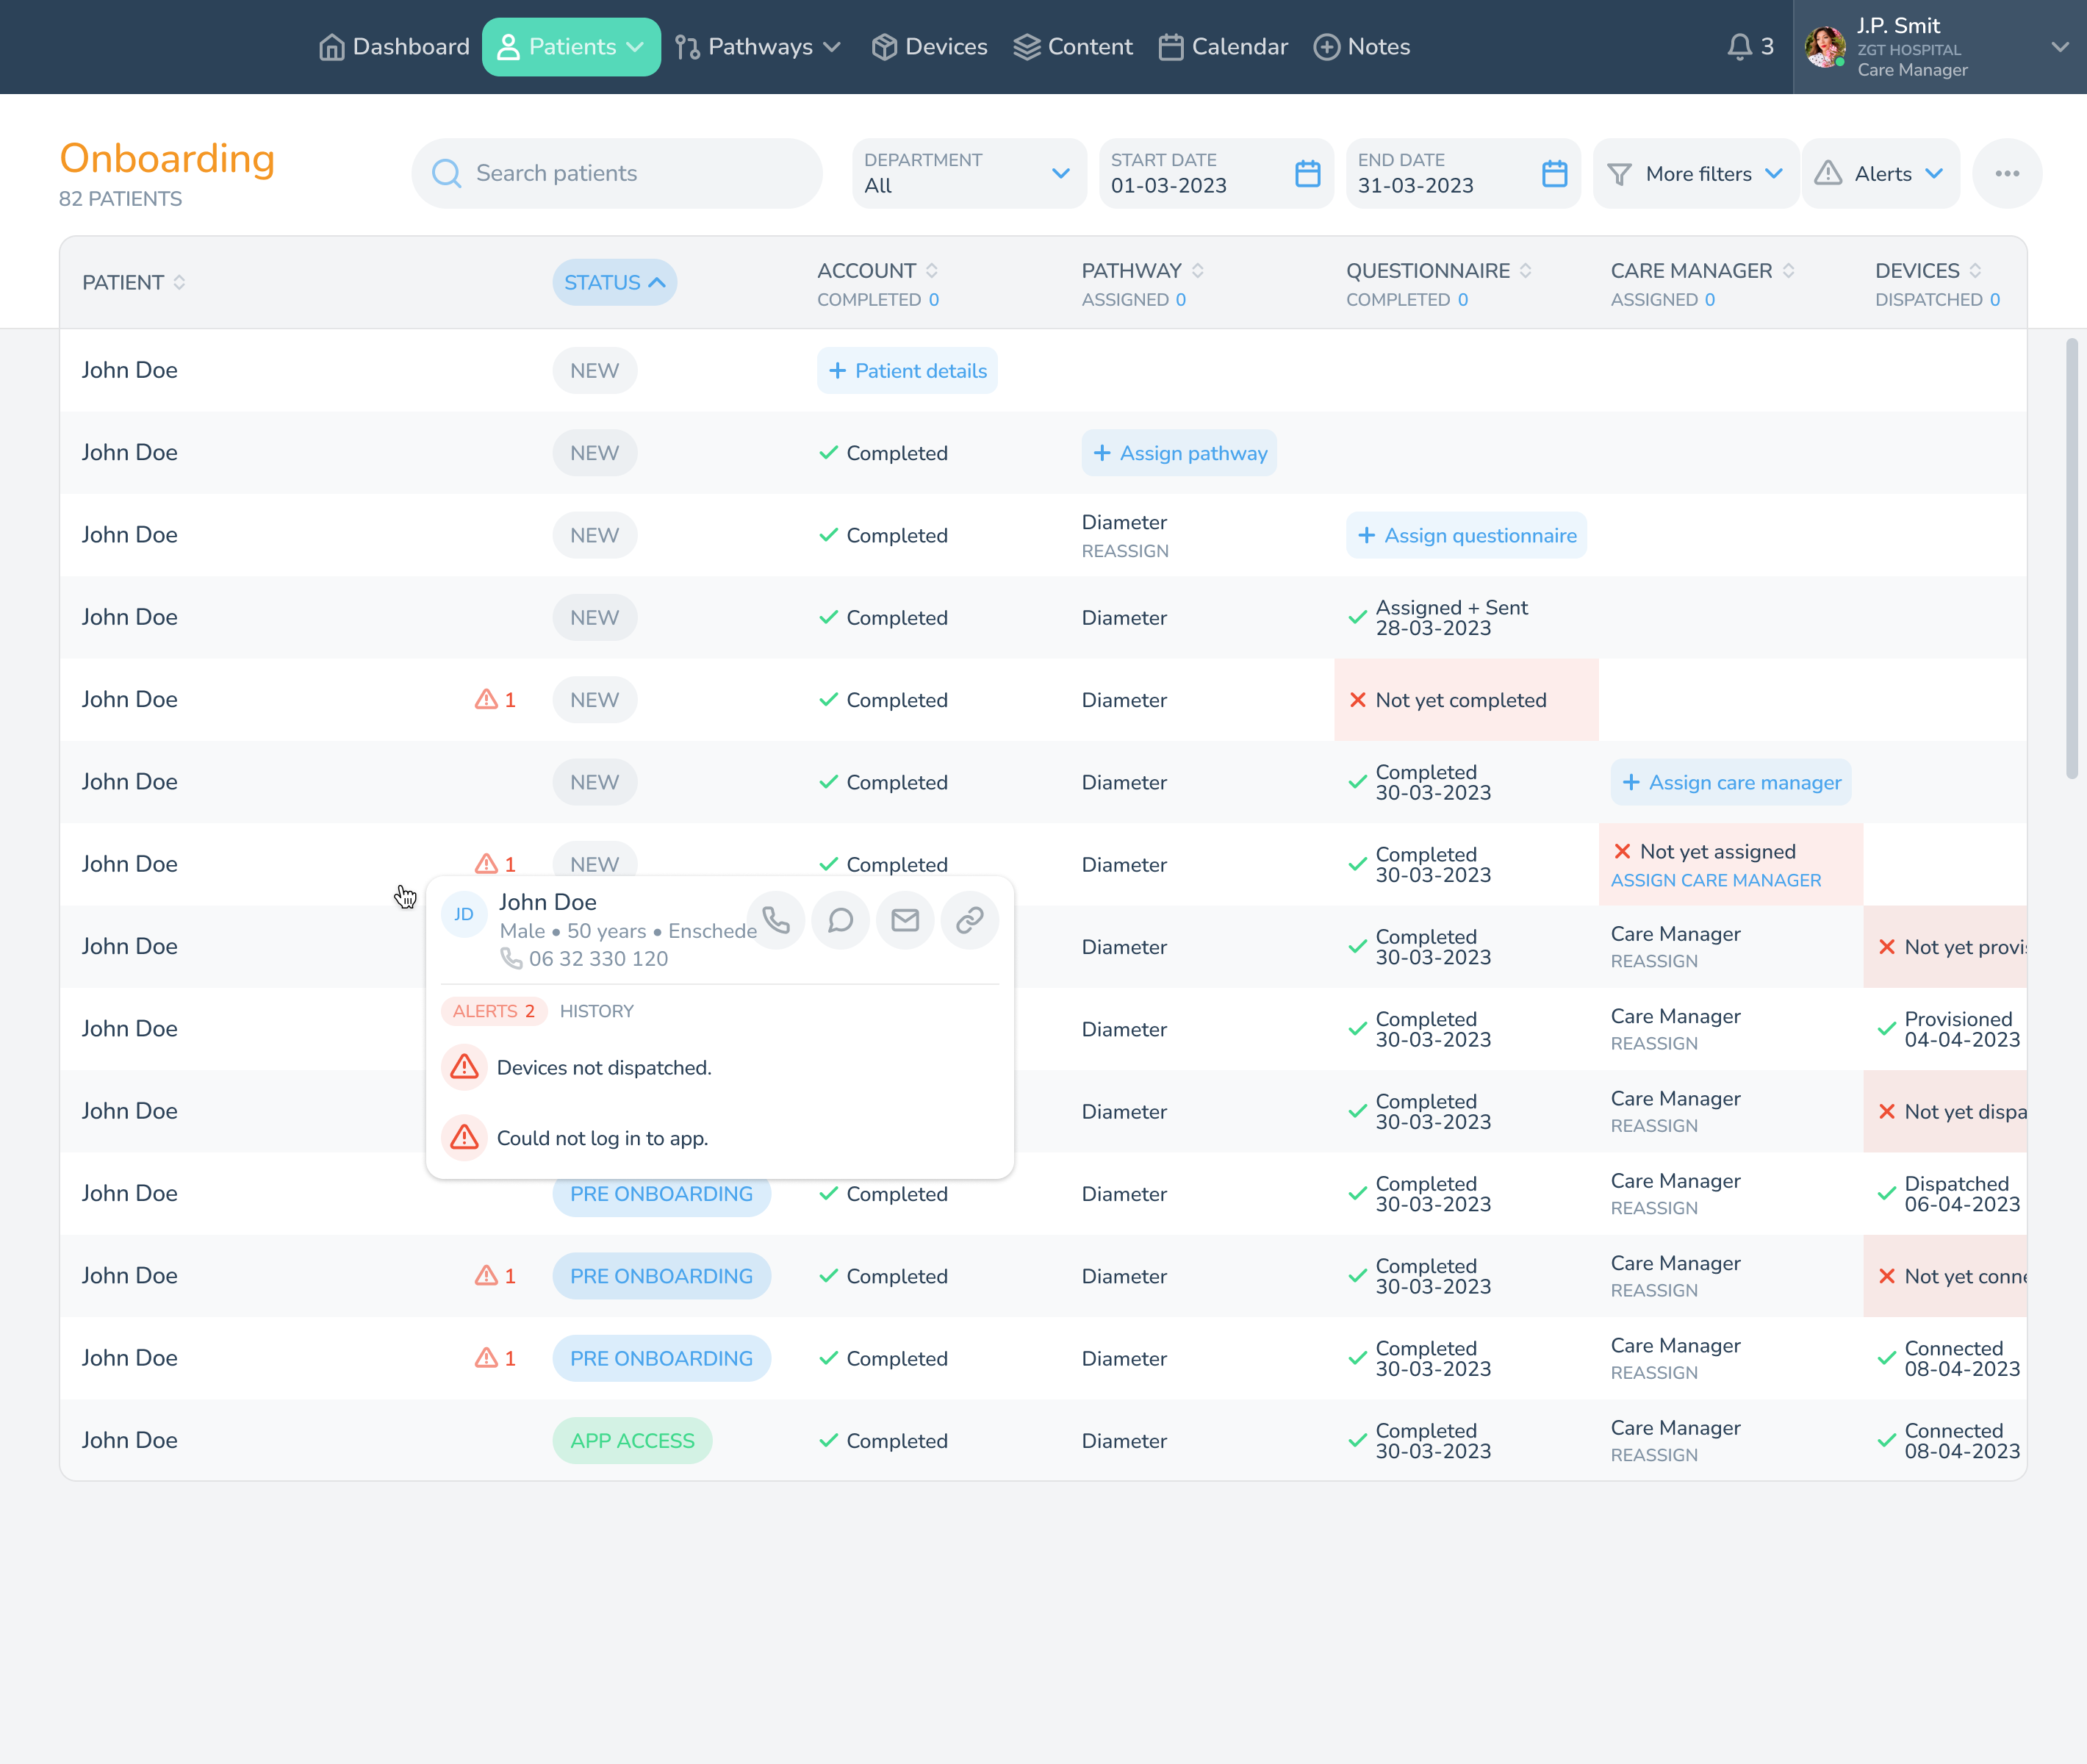Click the Search patients field
This screenshot has width=2087, height=1764.
pyautogui.click(x=617, y=174)
